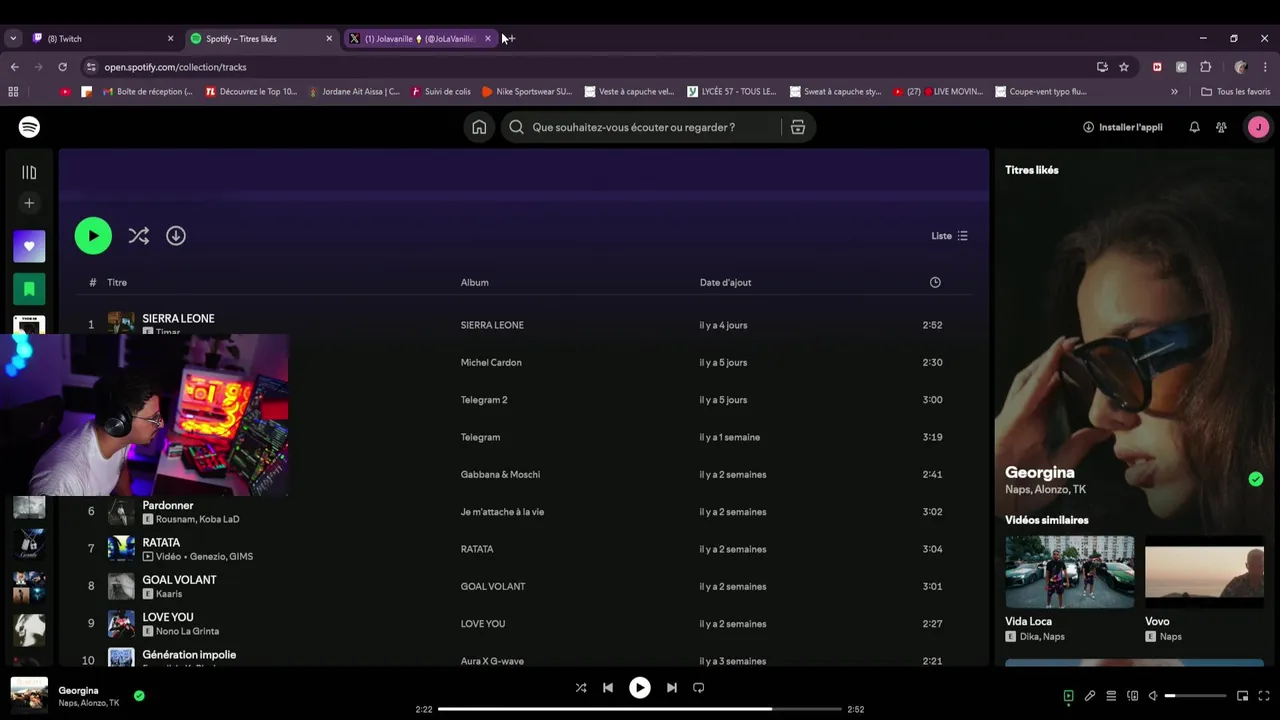Sort tracks by Titre column header
Screen dimensions: 1280x720
(x=117, y=282)
